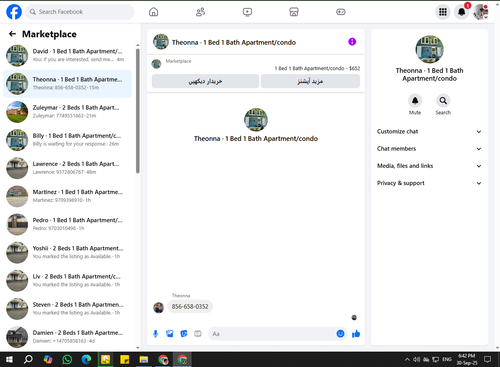The width and height of the screenshot is (500, 367).
Task: Open the Home tab icon
Action: click(153, 12)
